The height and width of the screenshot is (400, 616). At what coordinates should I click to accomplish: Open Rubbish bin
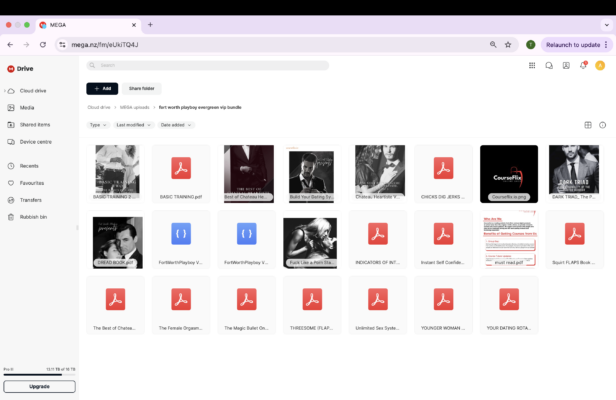(33, 216)
